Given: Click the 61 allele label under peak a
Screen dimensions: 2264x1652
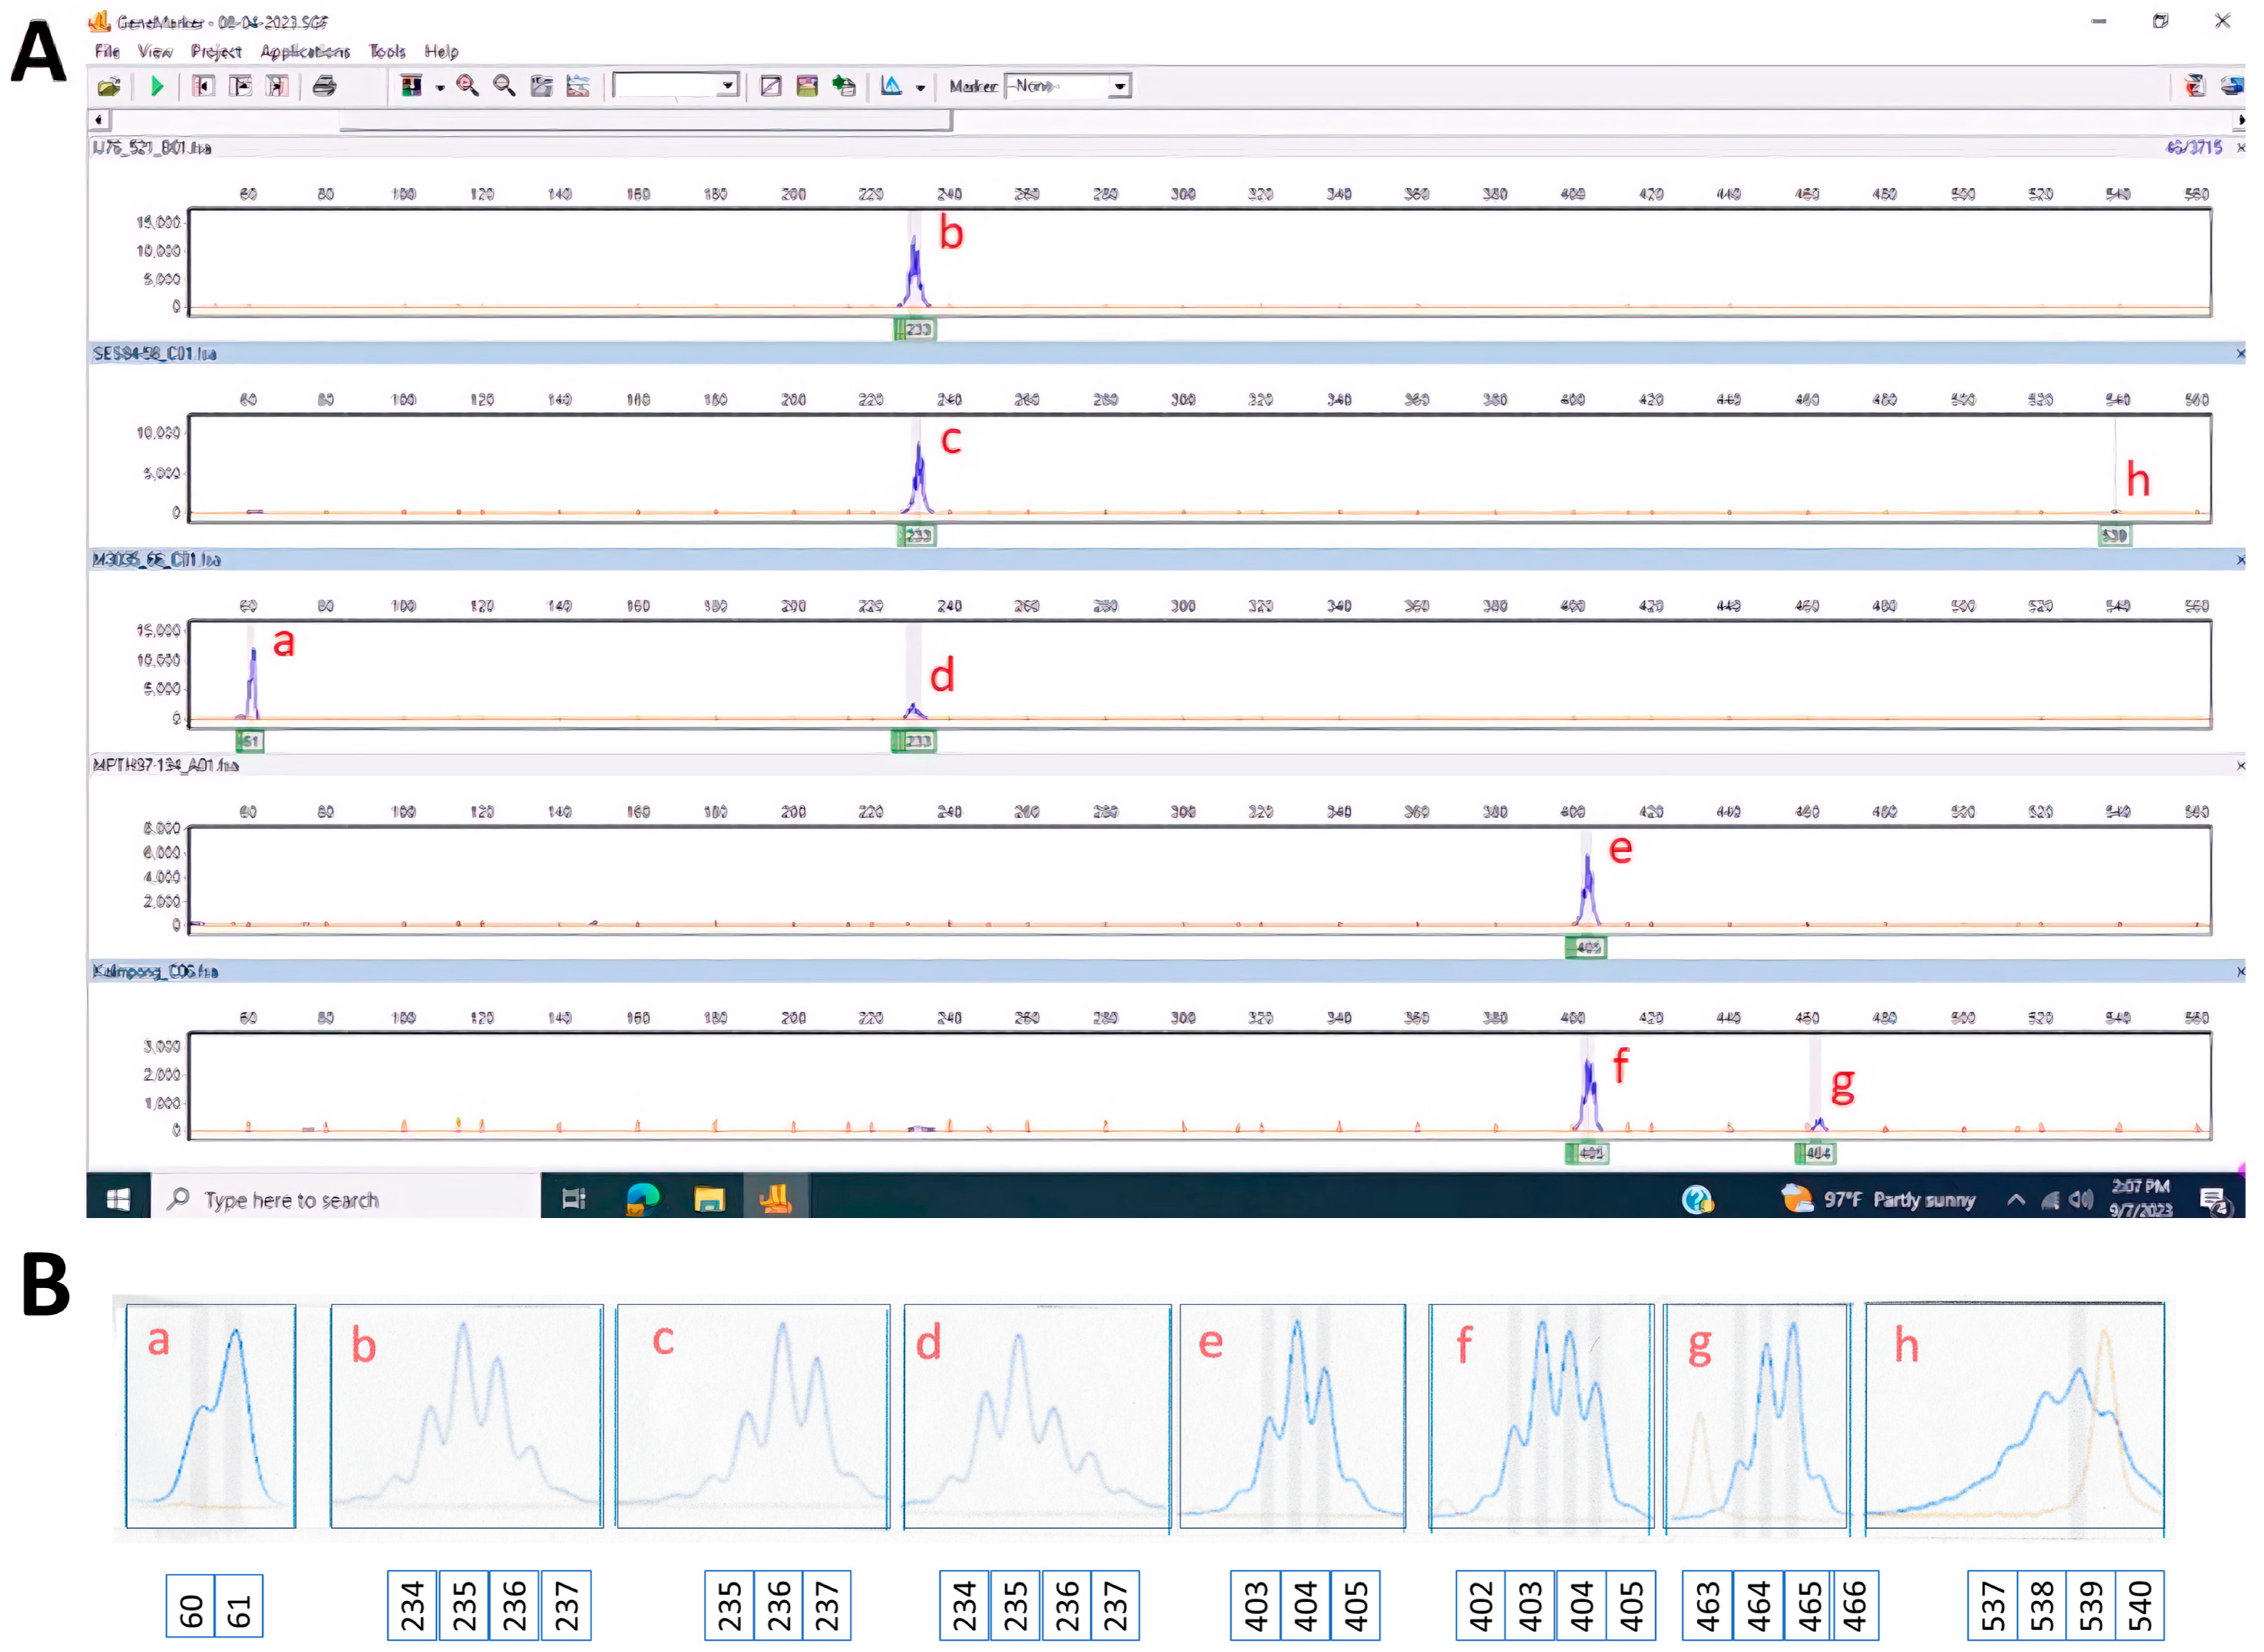Looking at the screenshot, I should pyautogui.click(x=250, y=741).
